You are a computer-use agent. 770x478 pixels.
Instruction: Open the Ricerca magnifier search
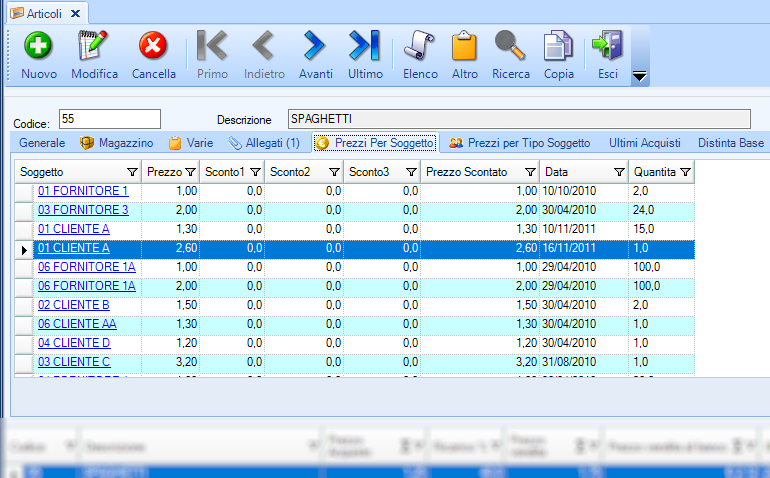click(x=511, y=46)
